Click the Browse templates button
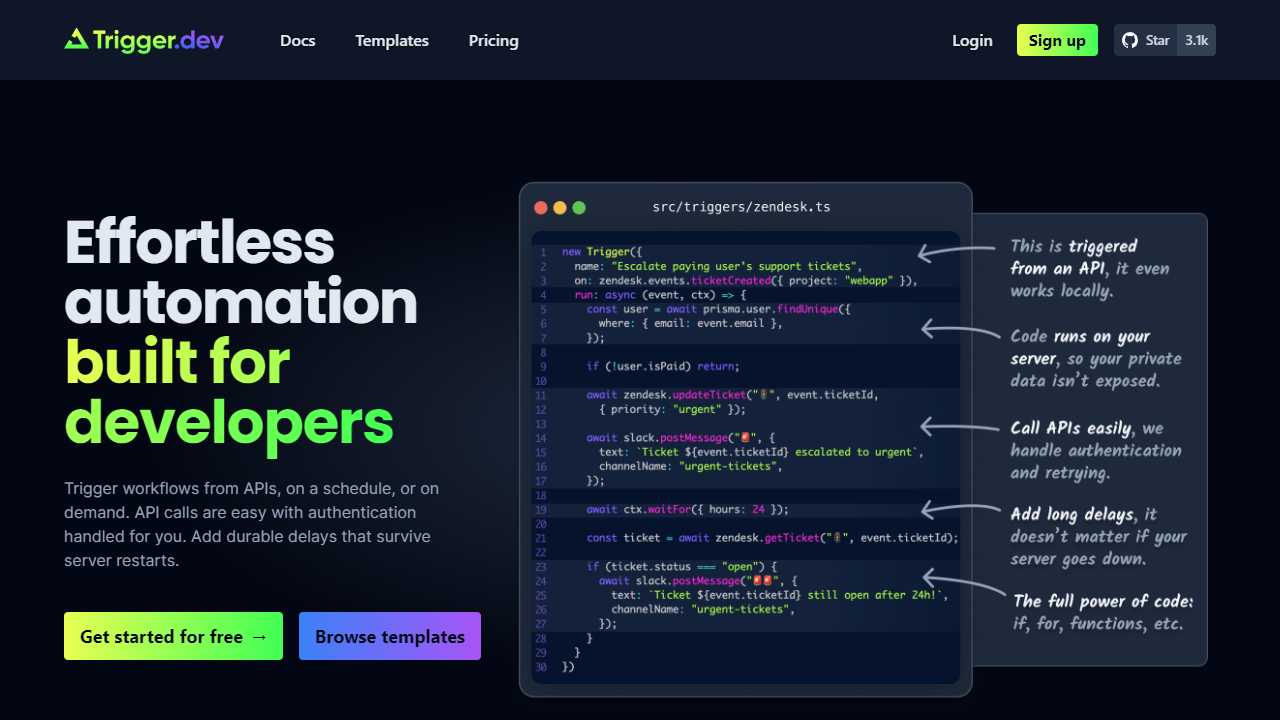The height and width of the screenshot is (720, 1280). pyautogui.click(x=390, y=636)
